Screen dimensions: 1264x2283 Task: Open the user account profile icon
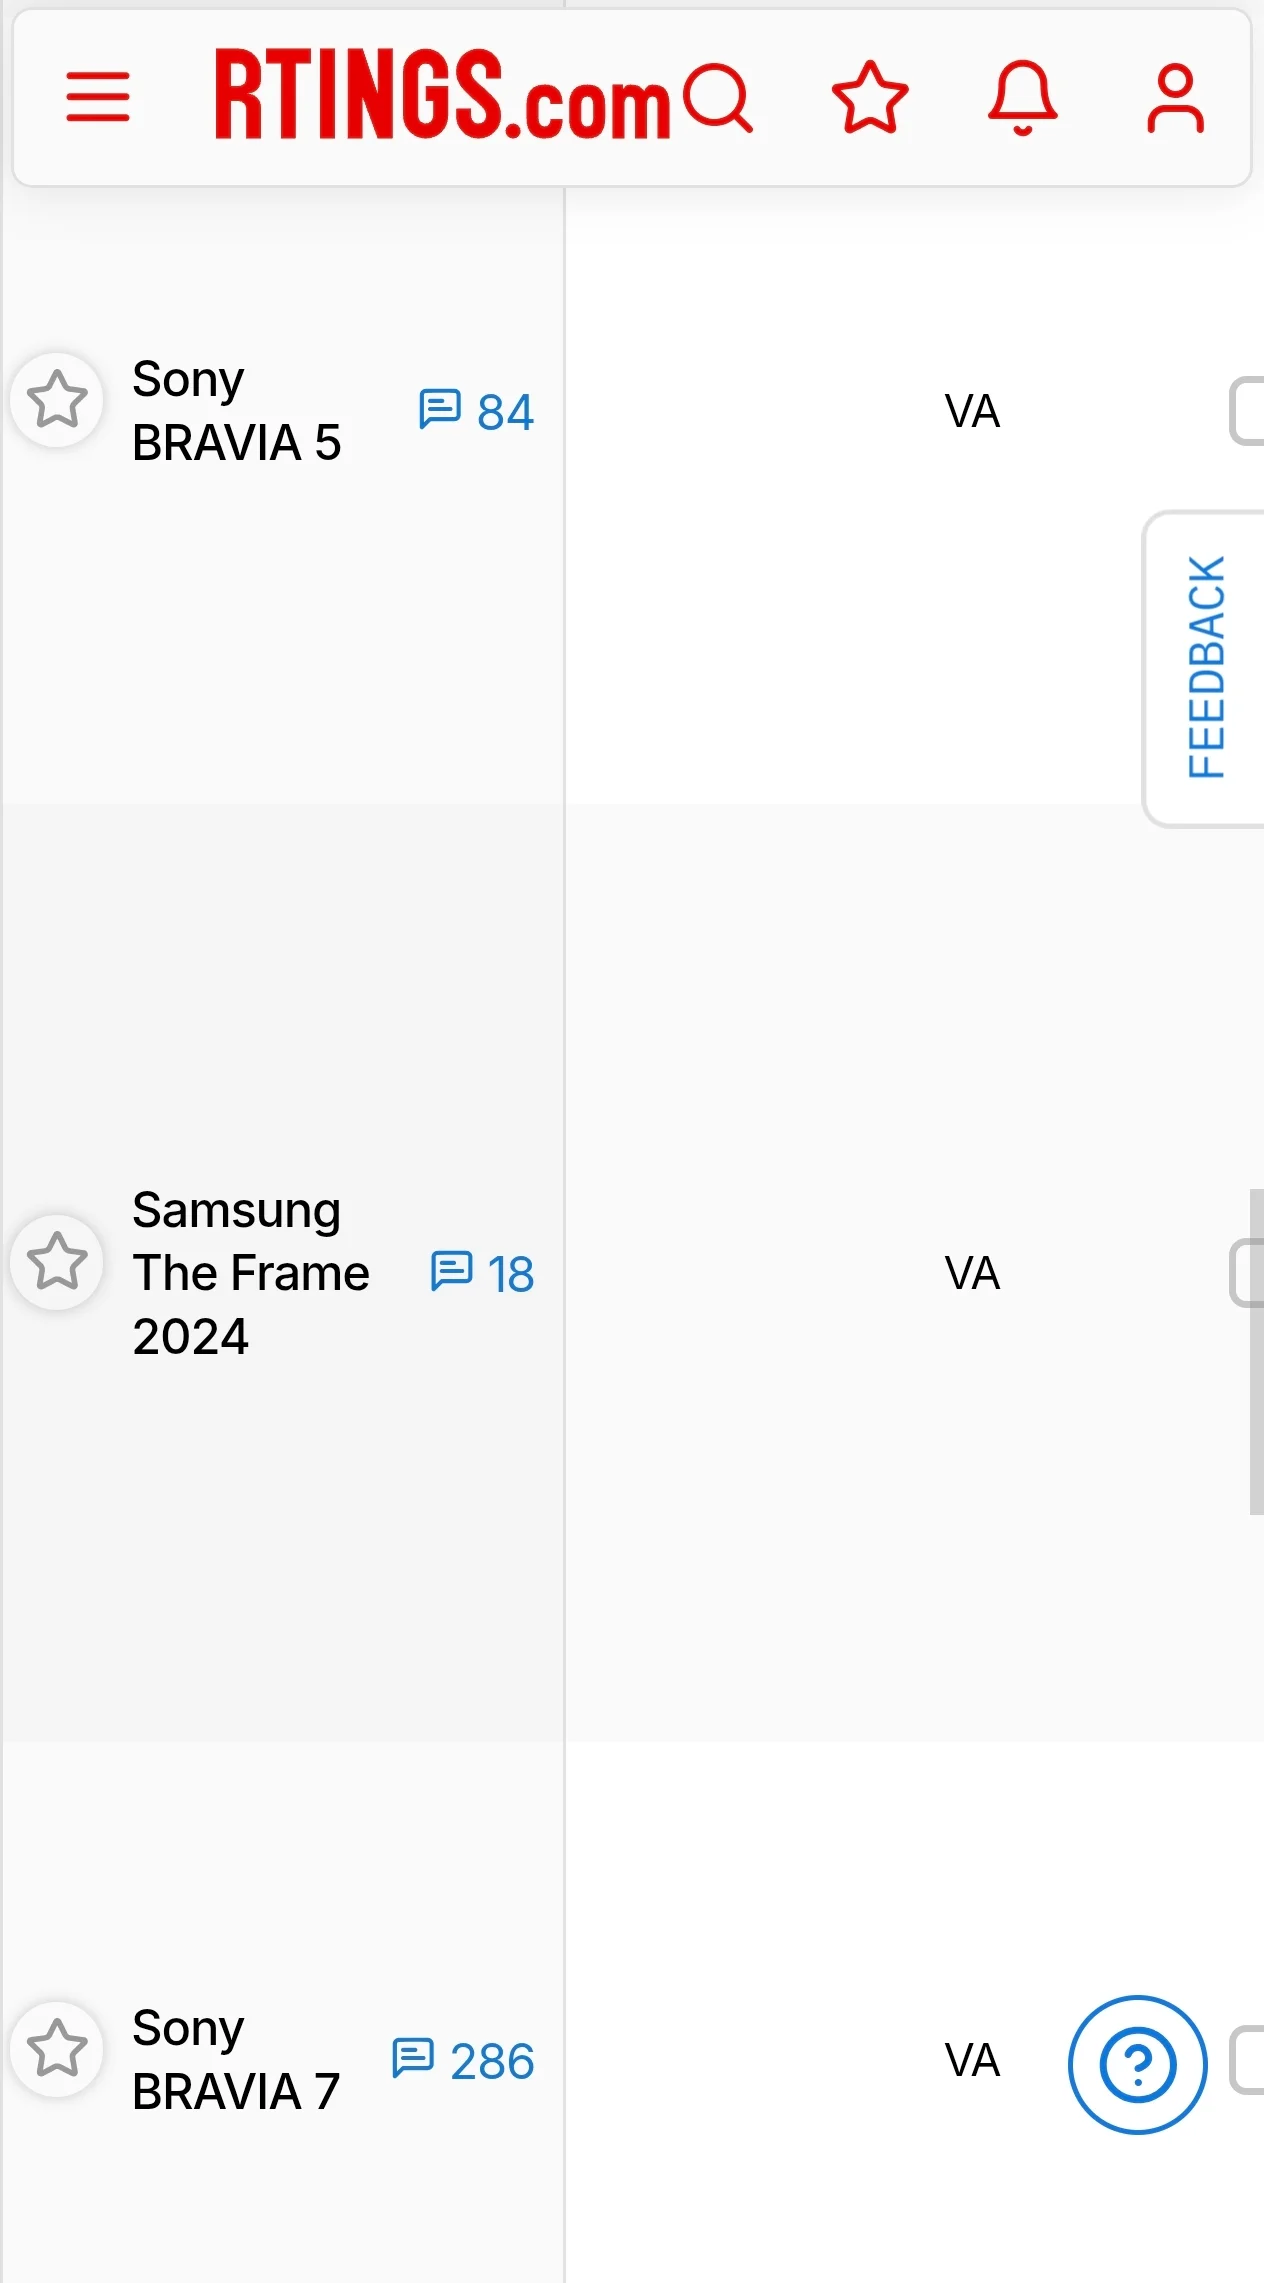tap(1175, 97)
